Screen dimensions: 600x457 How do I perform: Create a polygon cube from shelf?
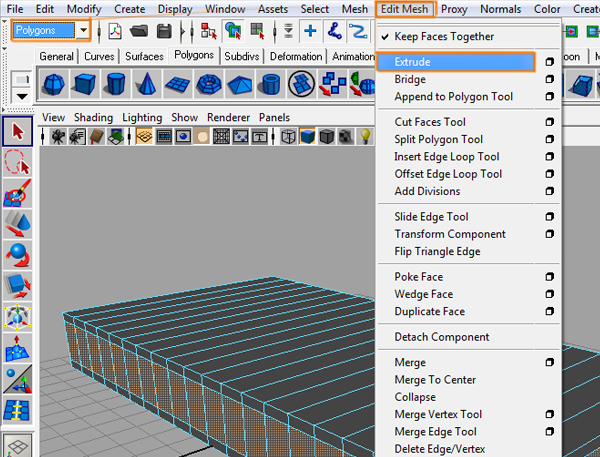click(x=84, y=84)
